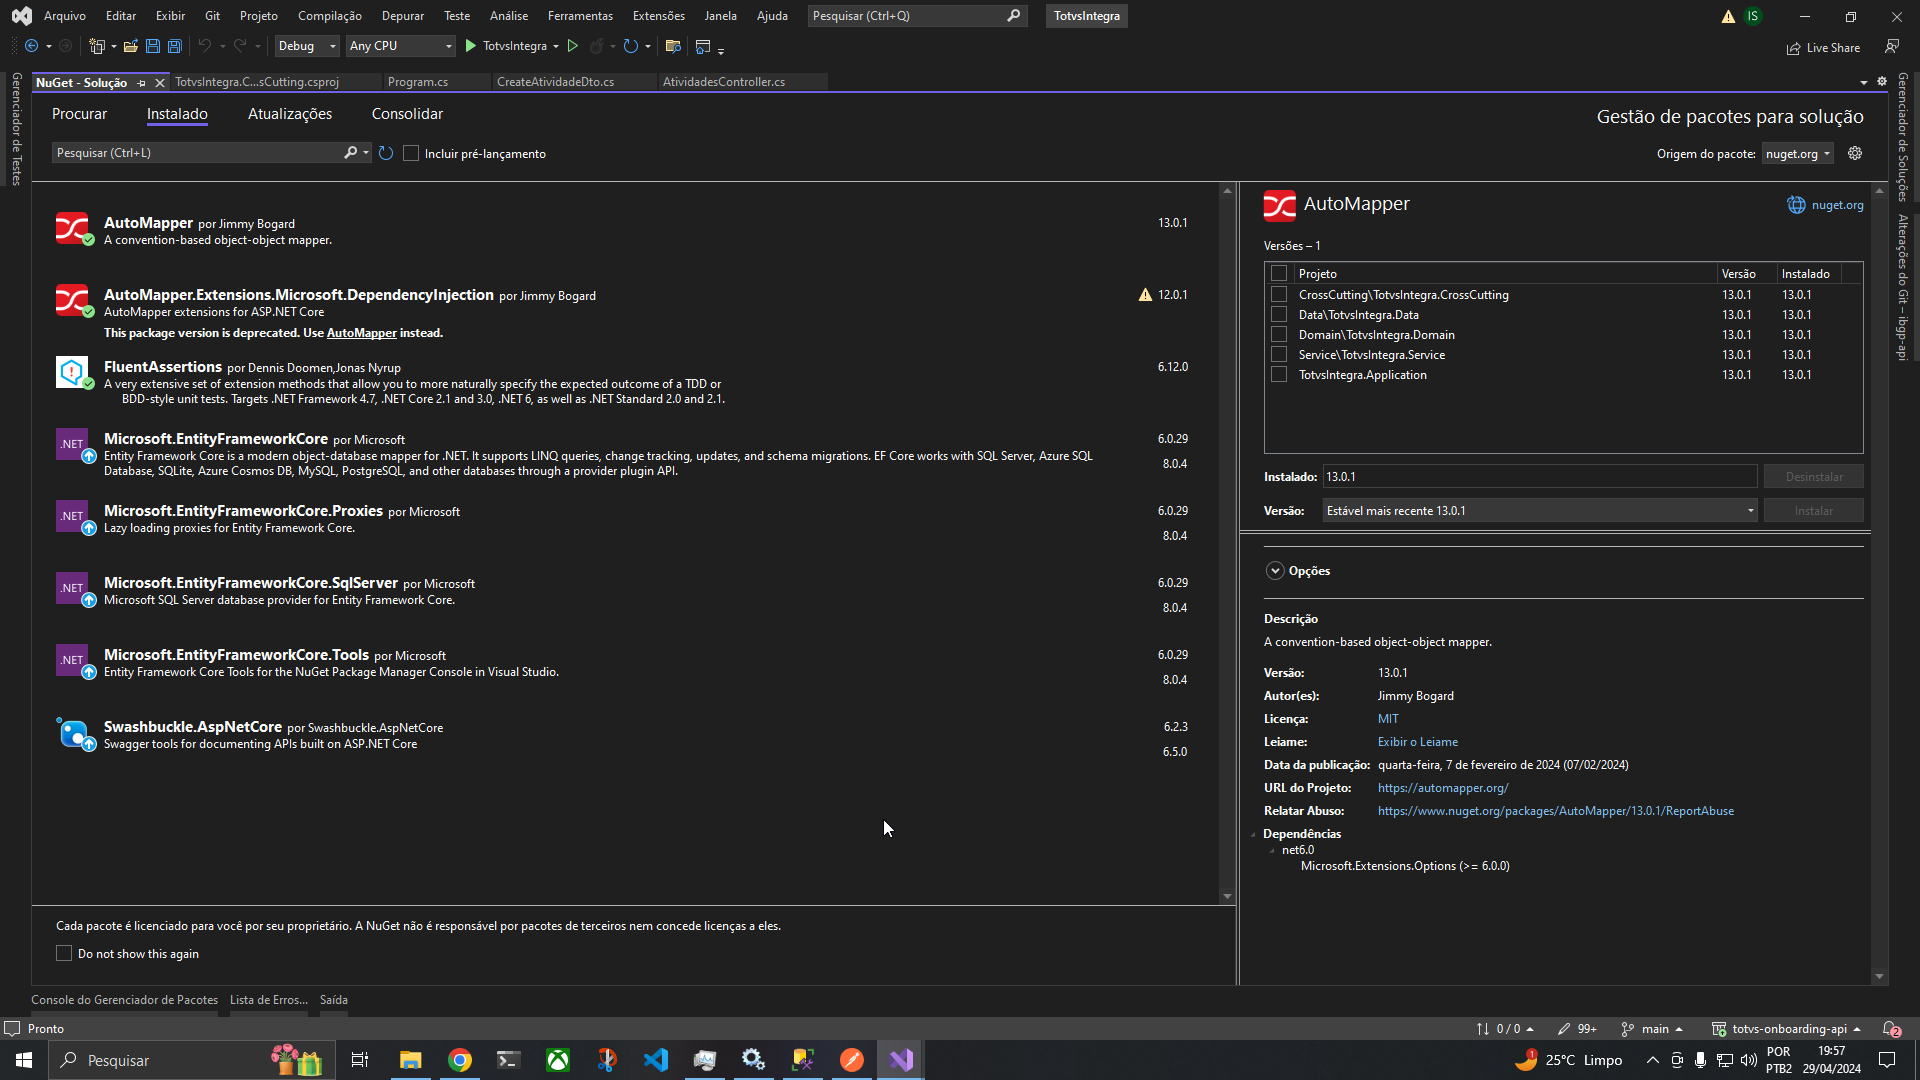Click AutoMapper link in deprecation message

[362, 333]
